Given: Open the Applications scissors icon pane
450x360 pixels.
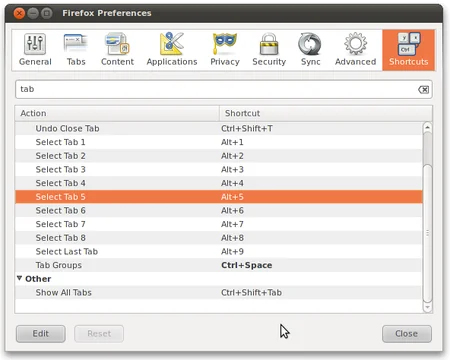Looking at the screenshot, I should pyautogui.click(x=172, y=50).
